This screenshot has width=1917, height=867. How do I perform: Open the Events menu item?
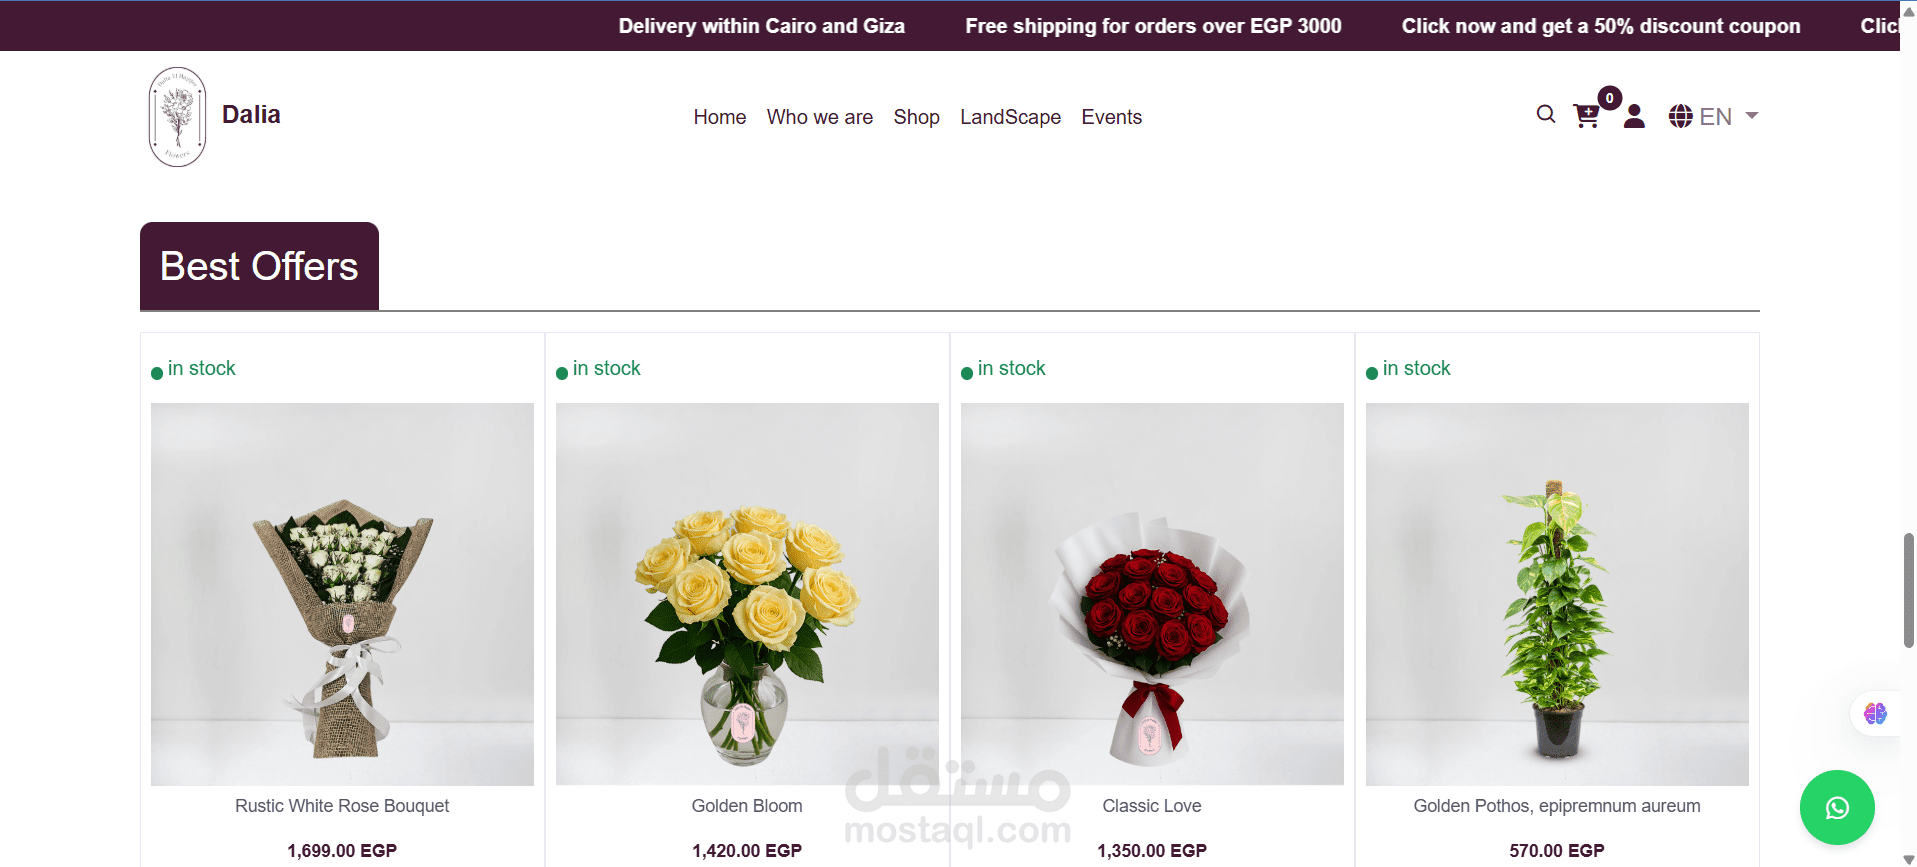tap(1111, 117)
